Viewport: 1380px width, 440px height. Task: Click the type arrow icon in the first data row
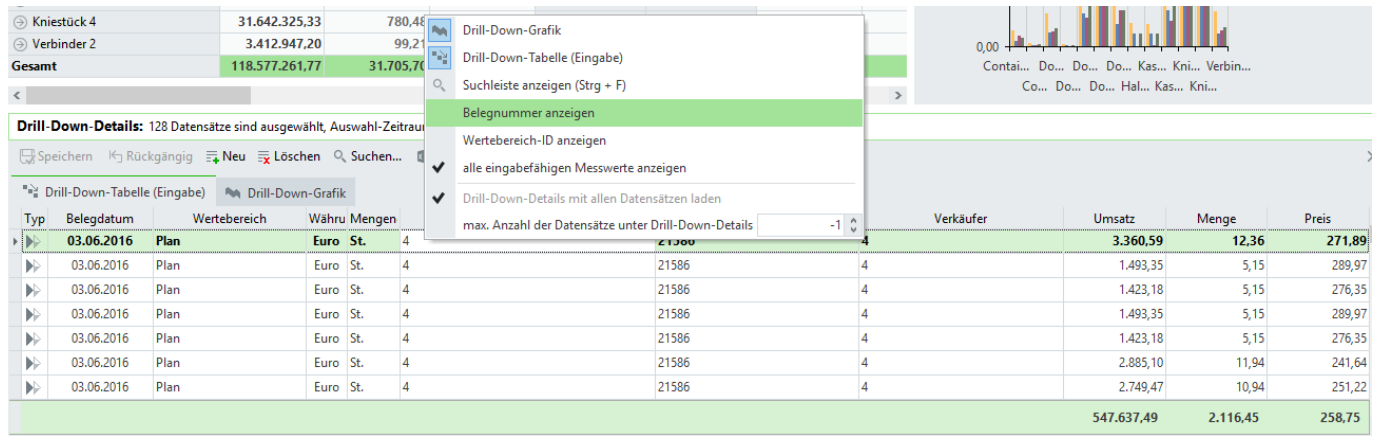click(x=35, y=241)
